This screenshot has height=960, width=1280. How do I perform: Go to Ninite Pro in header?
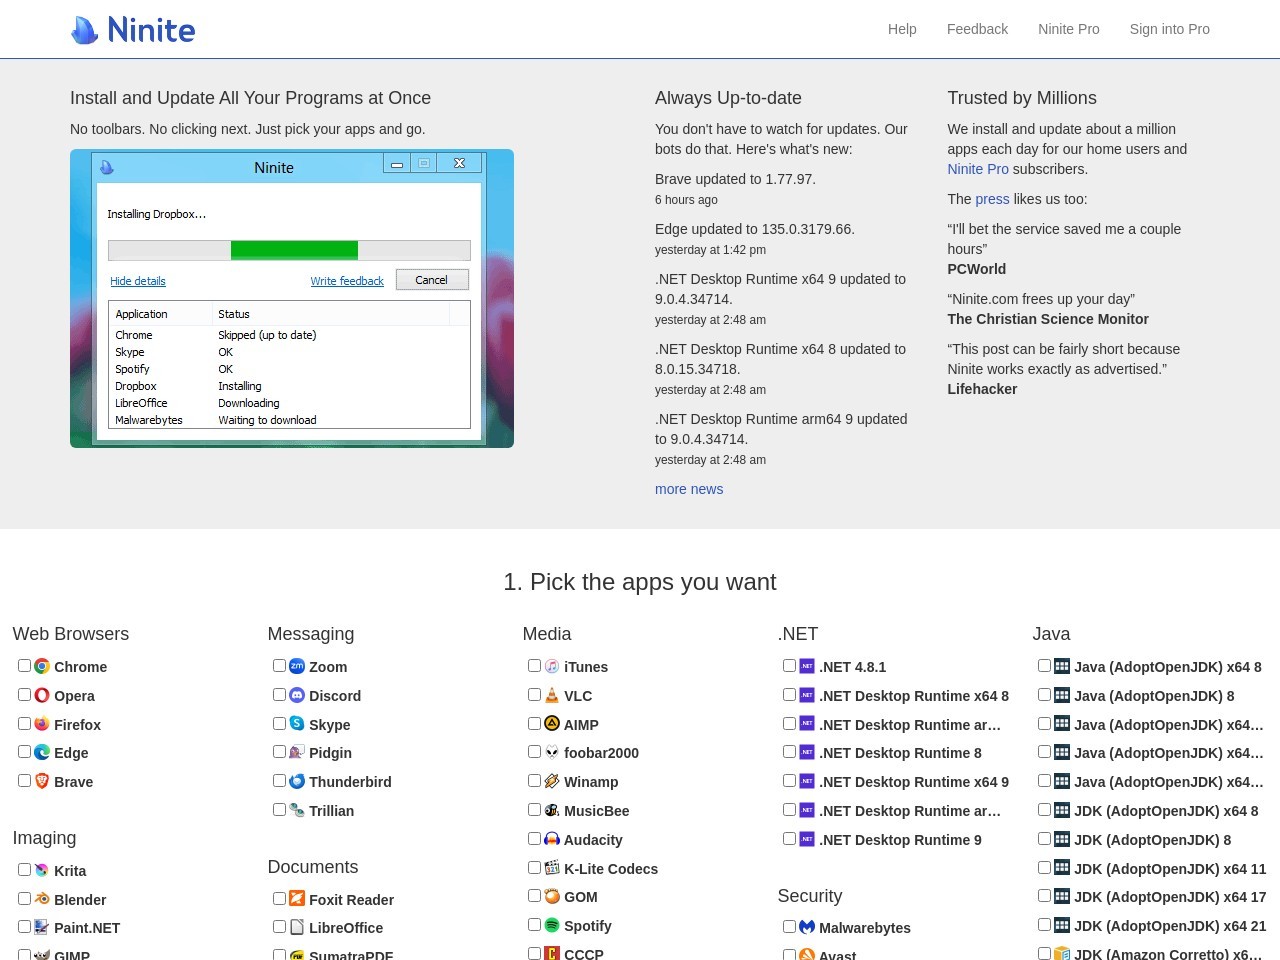coord(1068,29)
